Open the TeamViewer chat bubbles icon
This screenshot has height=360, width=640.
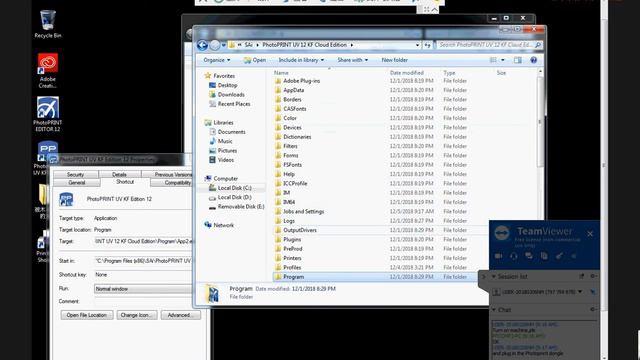[x=529, y=256]
